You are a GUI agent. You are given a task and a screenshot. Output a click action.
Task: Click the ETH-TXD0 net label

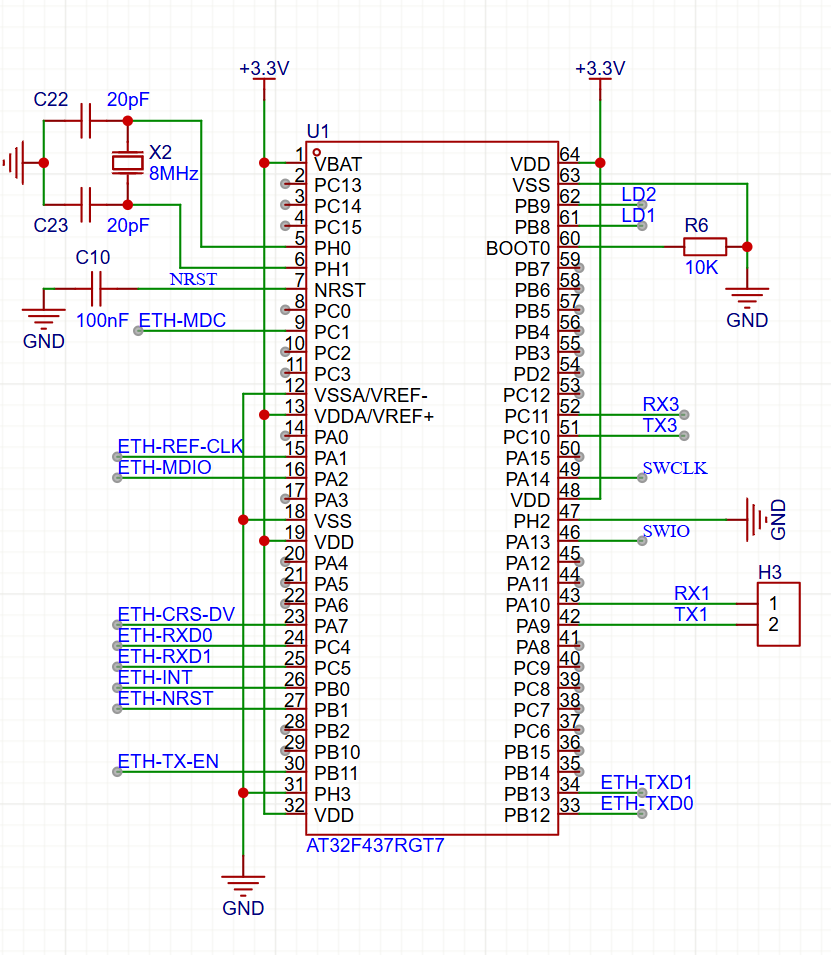647,803
